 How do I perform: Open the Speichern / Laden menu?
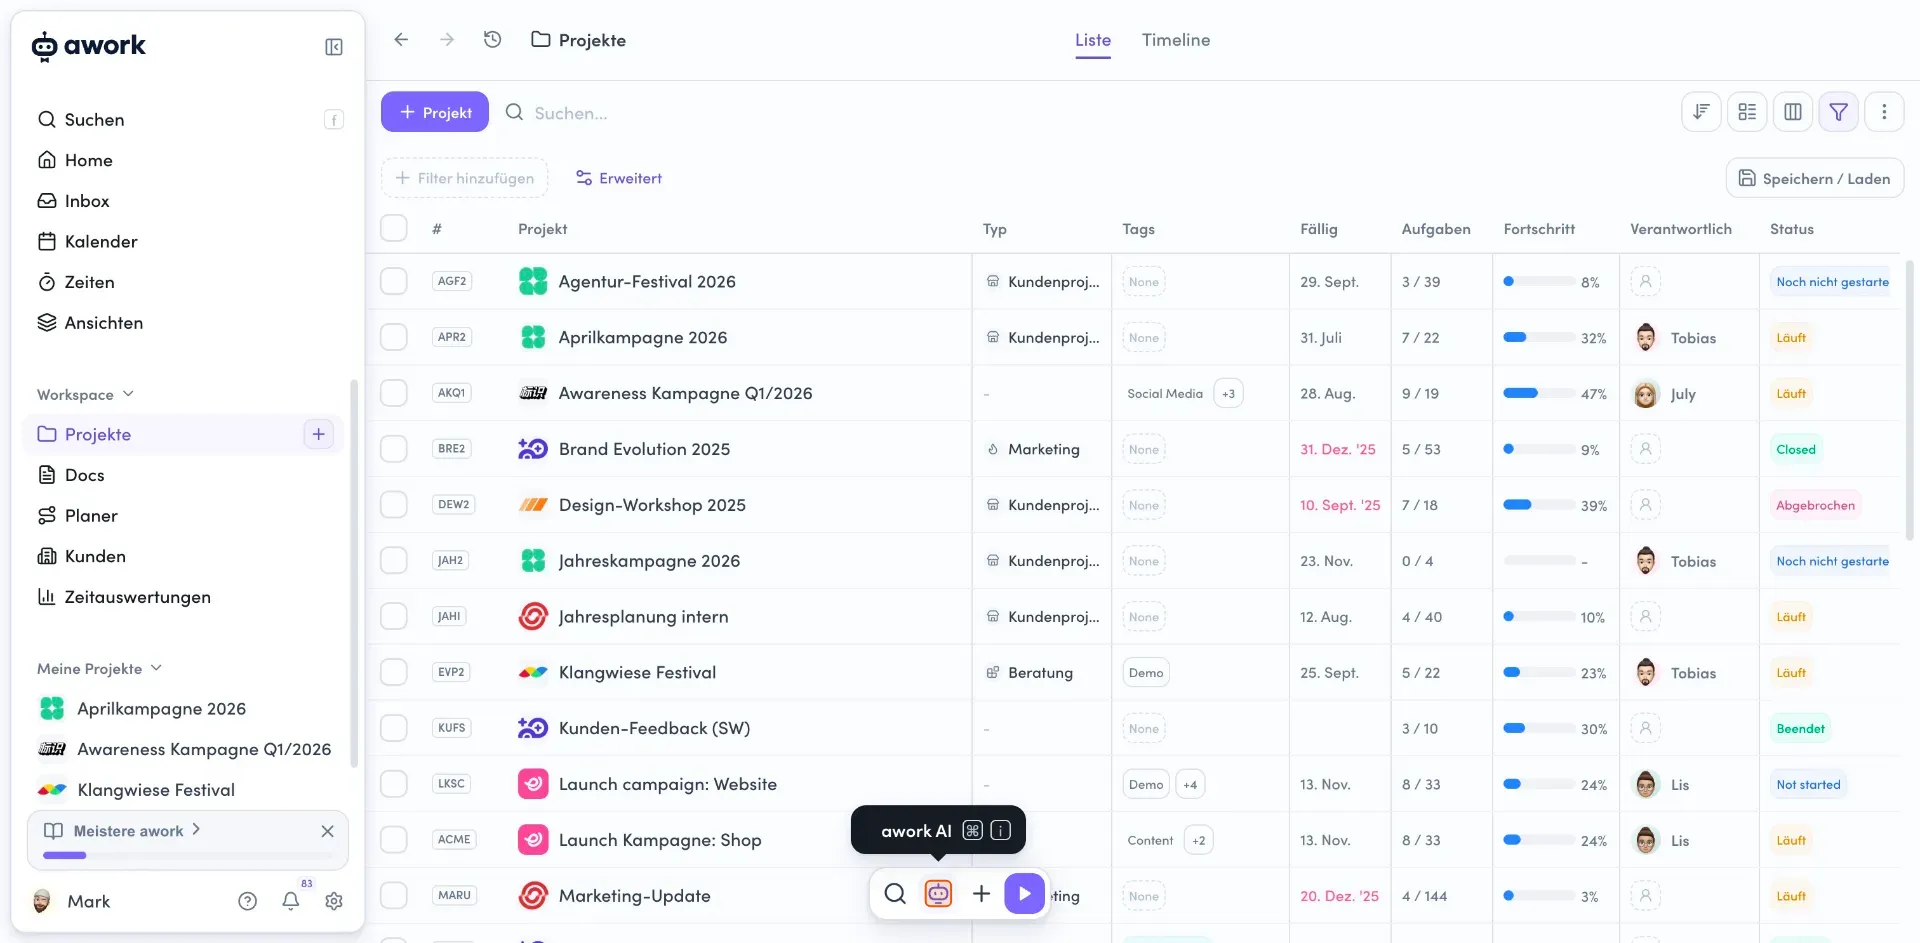(x=1815, y=178)
